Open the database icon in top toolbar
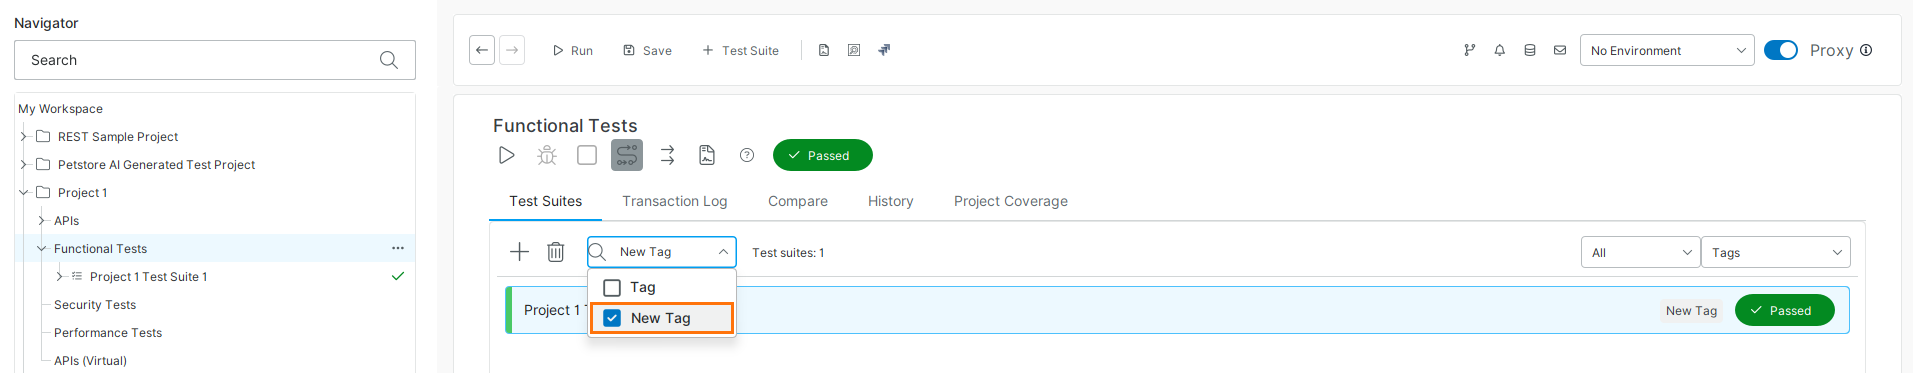 click(1529, 50)
